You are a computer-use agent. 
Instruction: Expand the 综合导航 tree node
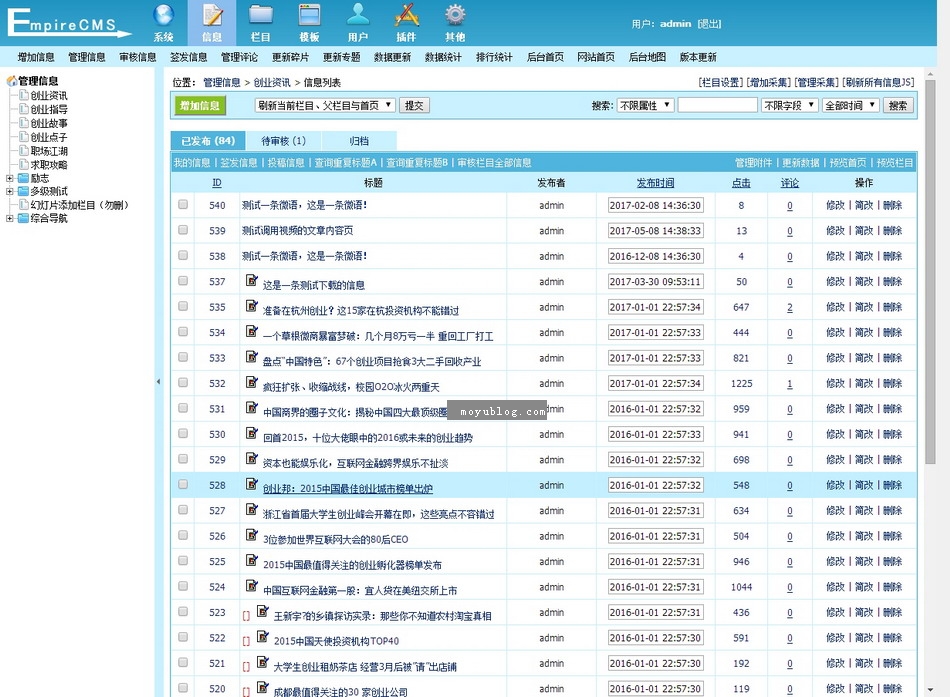tap(10, 218)
